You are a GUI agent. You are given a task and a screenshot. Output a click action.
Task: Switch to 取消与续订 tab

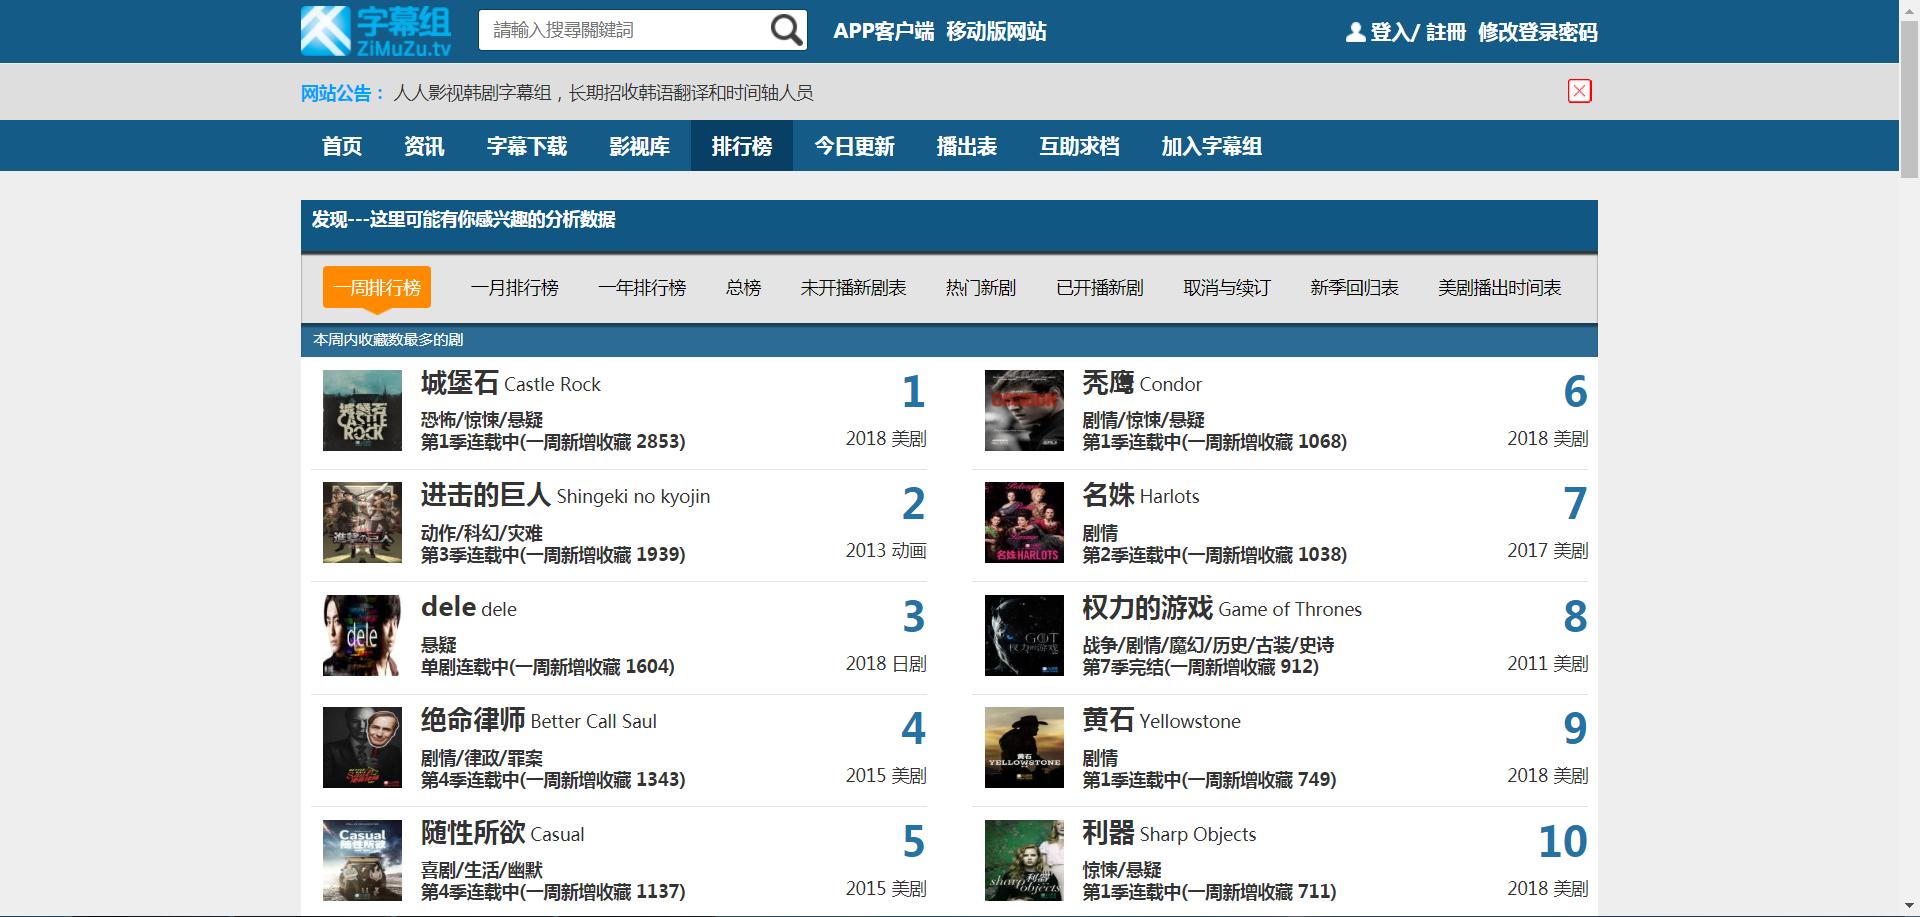click(x=1227, y=288)
